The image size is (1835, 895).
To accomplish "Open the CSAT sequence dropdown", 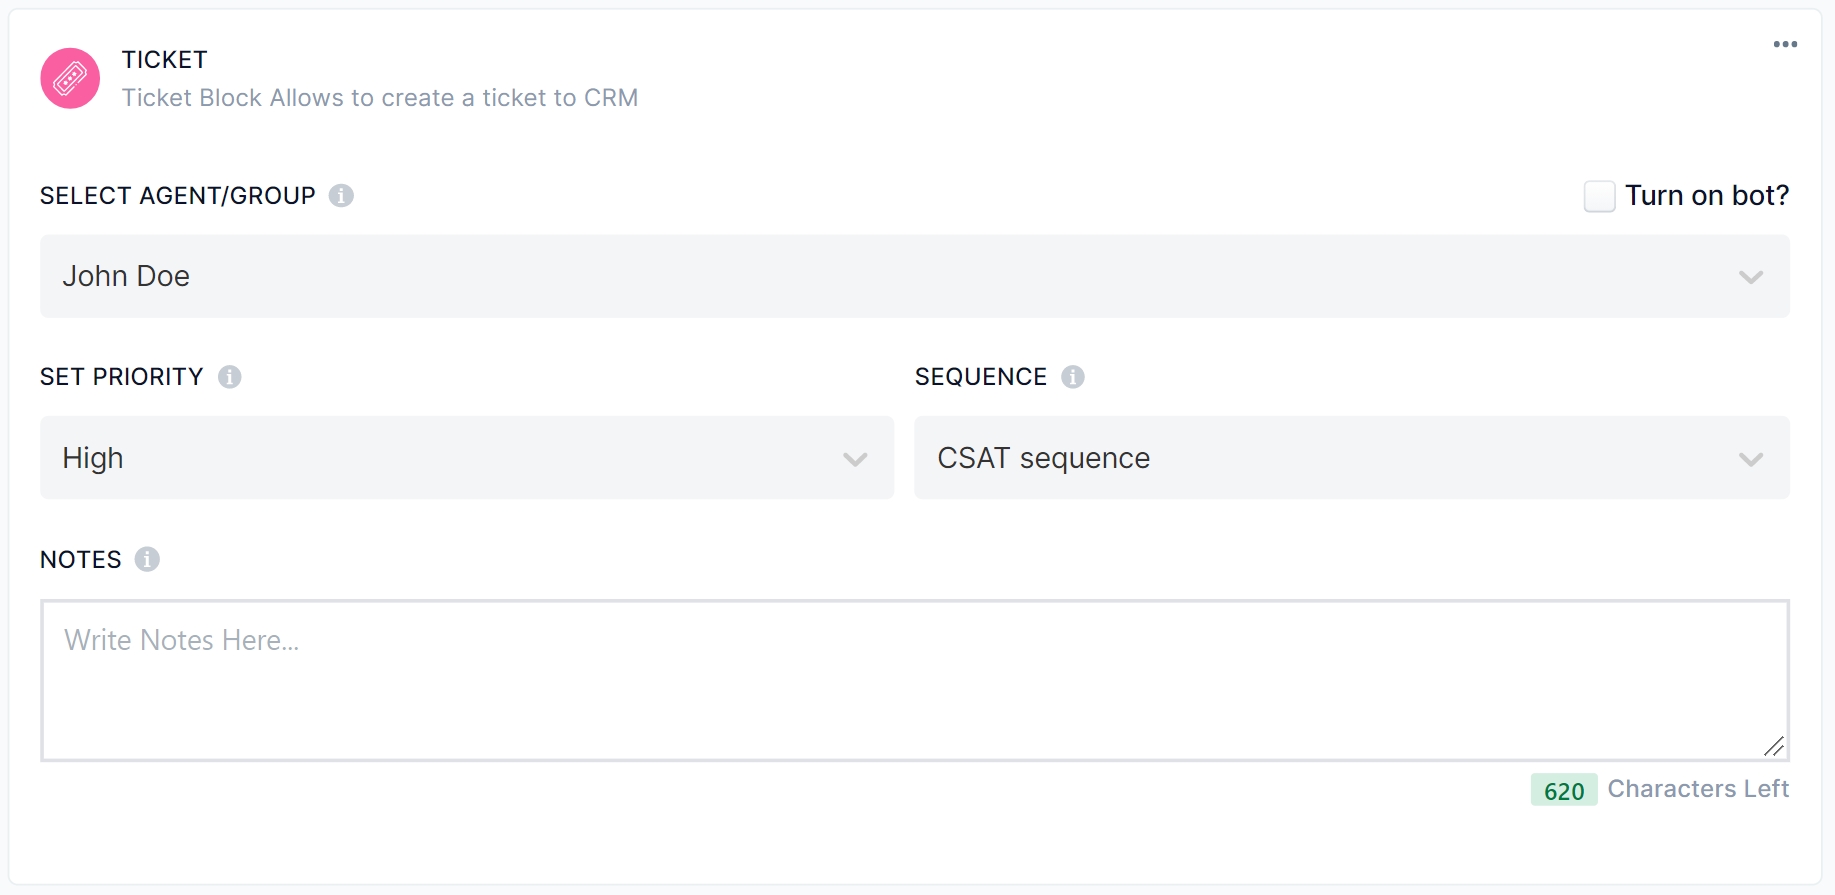I will pos(1351,458).
